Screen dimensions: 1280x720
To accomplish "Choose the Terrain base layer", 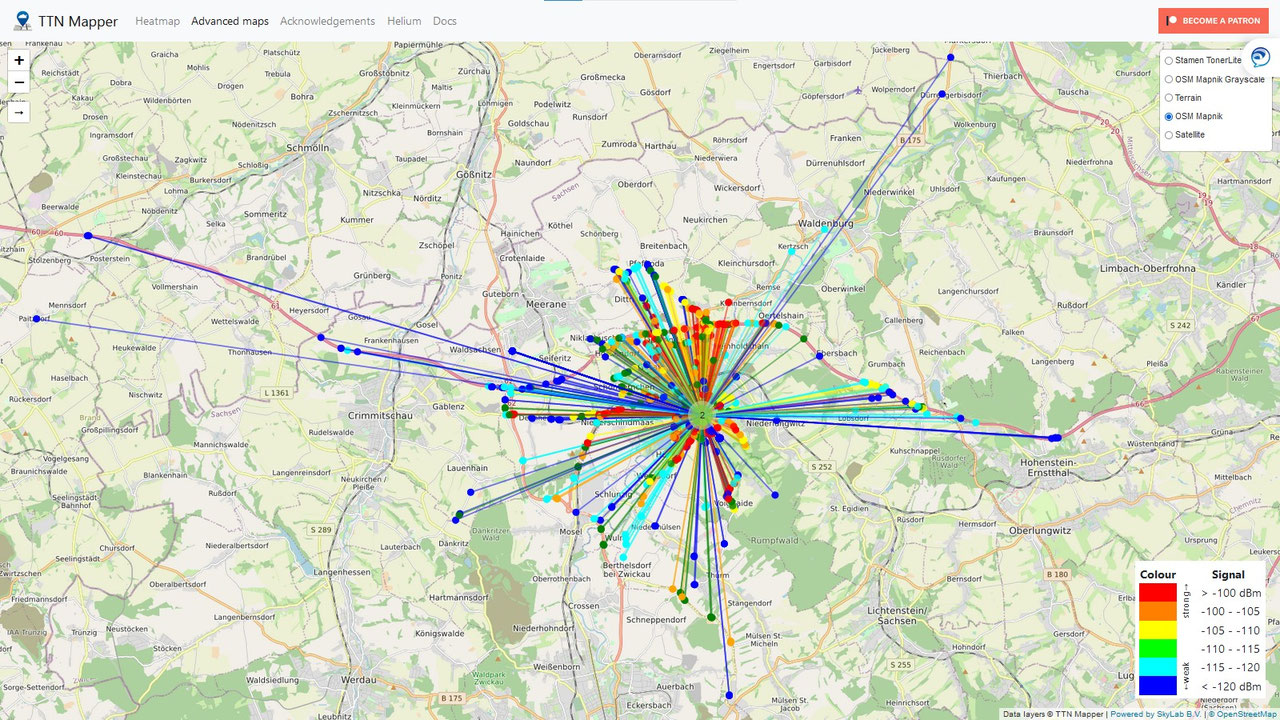I will pyautogui.click(x=1169, y=98).
